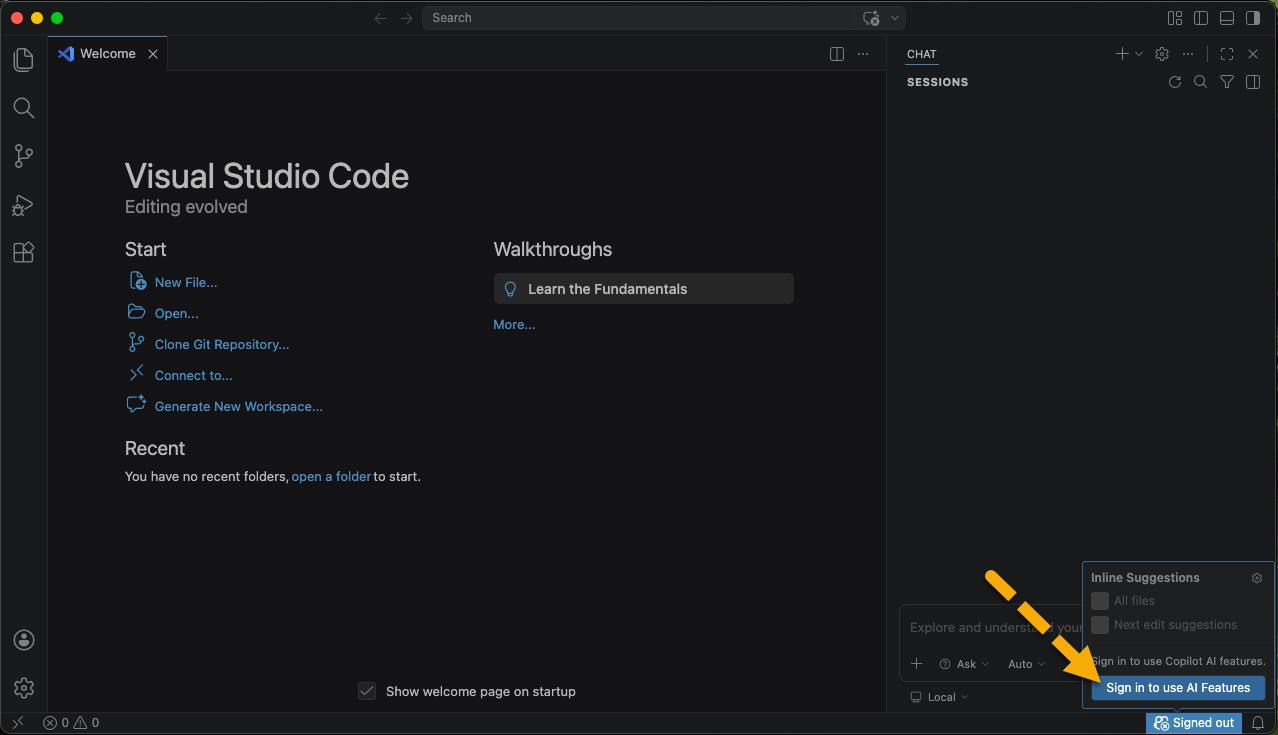Click the Search icon in activity bar
This screenshot has width=1278, height=735.
tap(24, 108)
